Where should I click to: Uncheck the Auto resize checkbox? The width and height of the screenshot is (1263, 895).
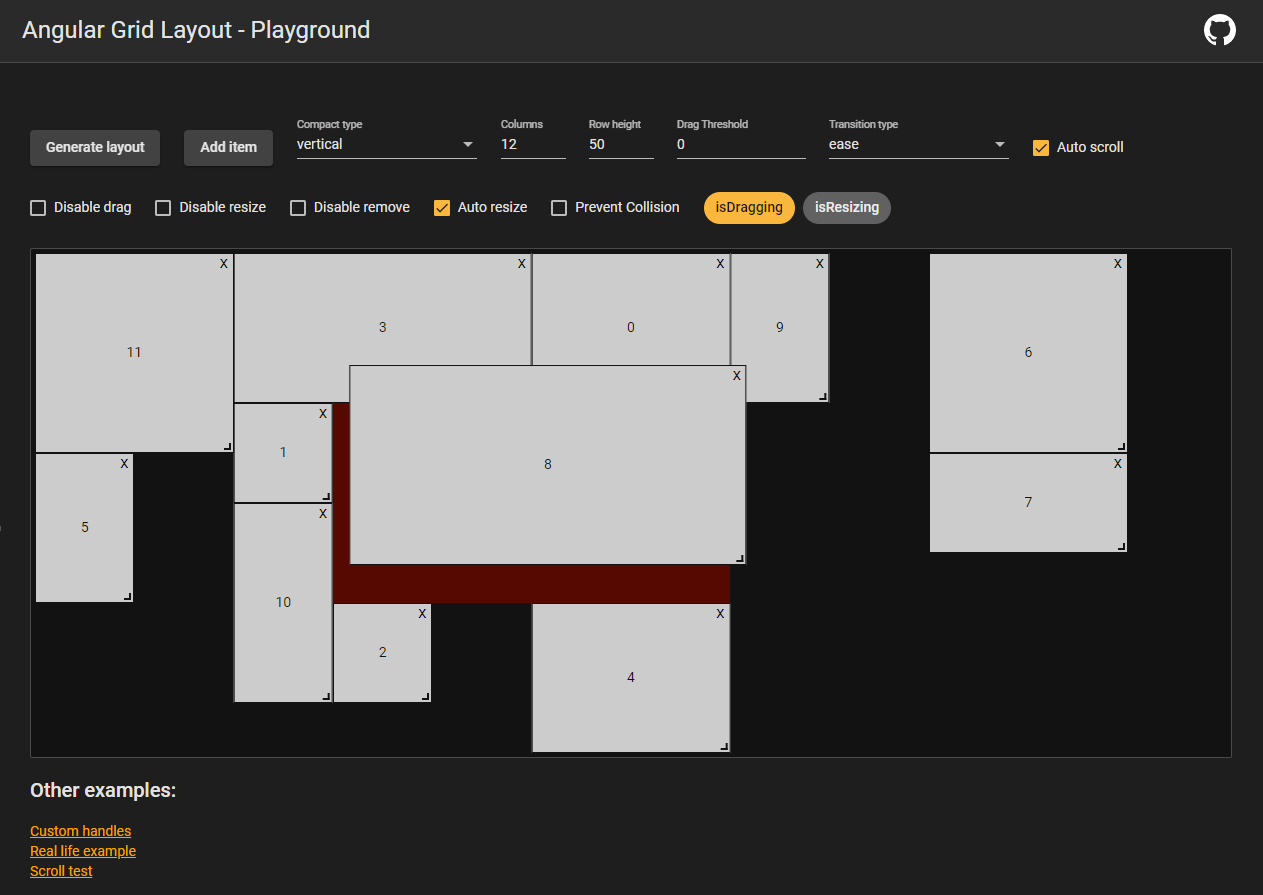(x=442, y=207)
